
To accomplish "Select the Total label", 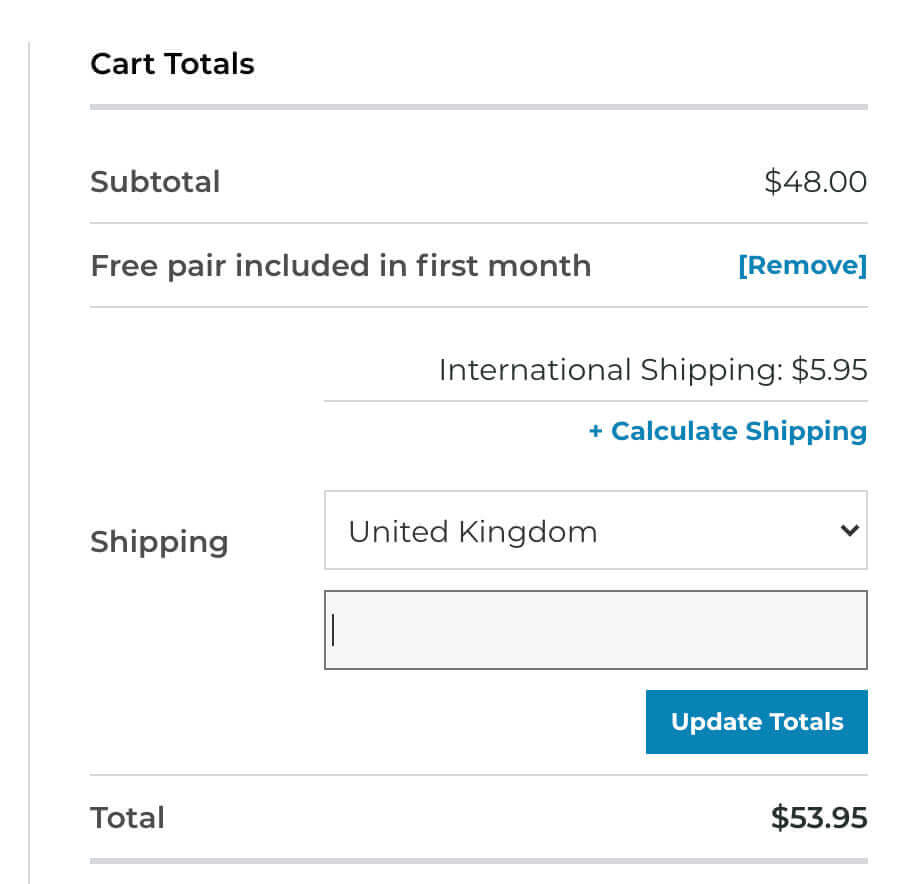I will coord(127,817).
